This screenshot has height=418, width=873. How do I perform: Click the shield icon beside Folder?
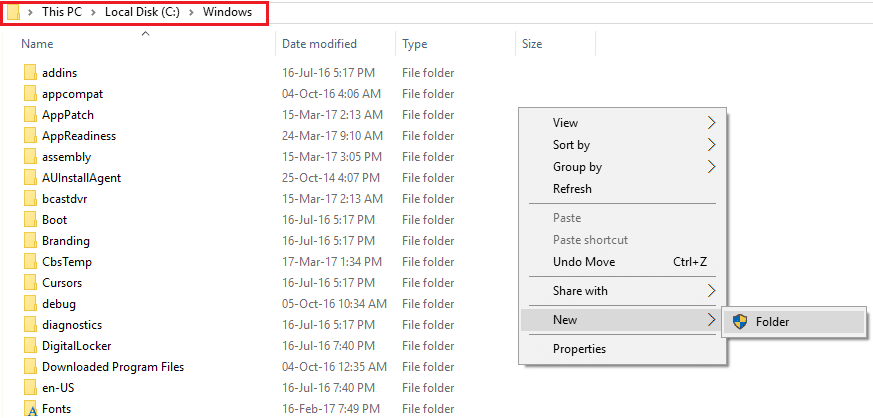point(739,321)
